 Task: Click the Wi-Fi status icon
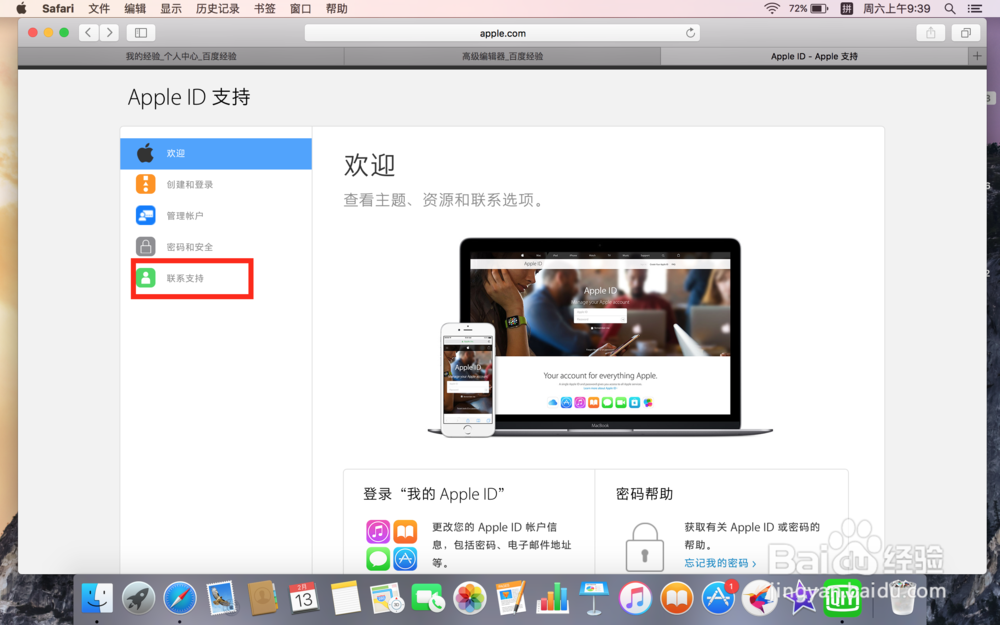pyautogui.click(x=772, y=8)
